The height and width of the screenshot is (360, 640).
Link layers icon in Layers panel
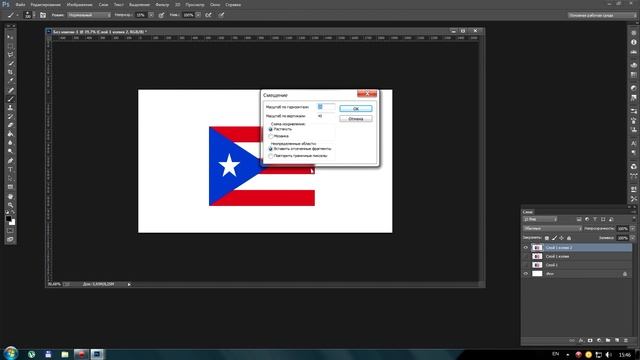(572, 340)
